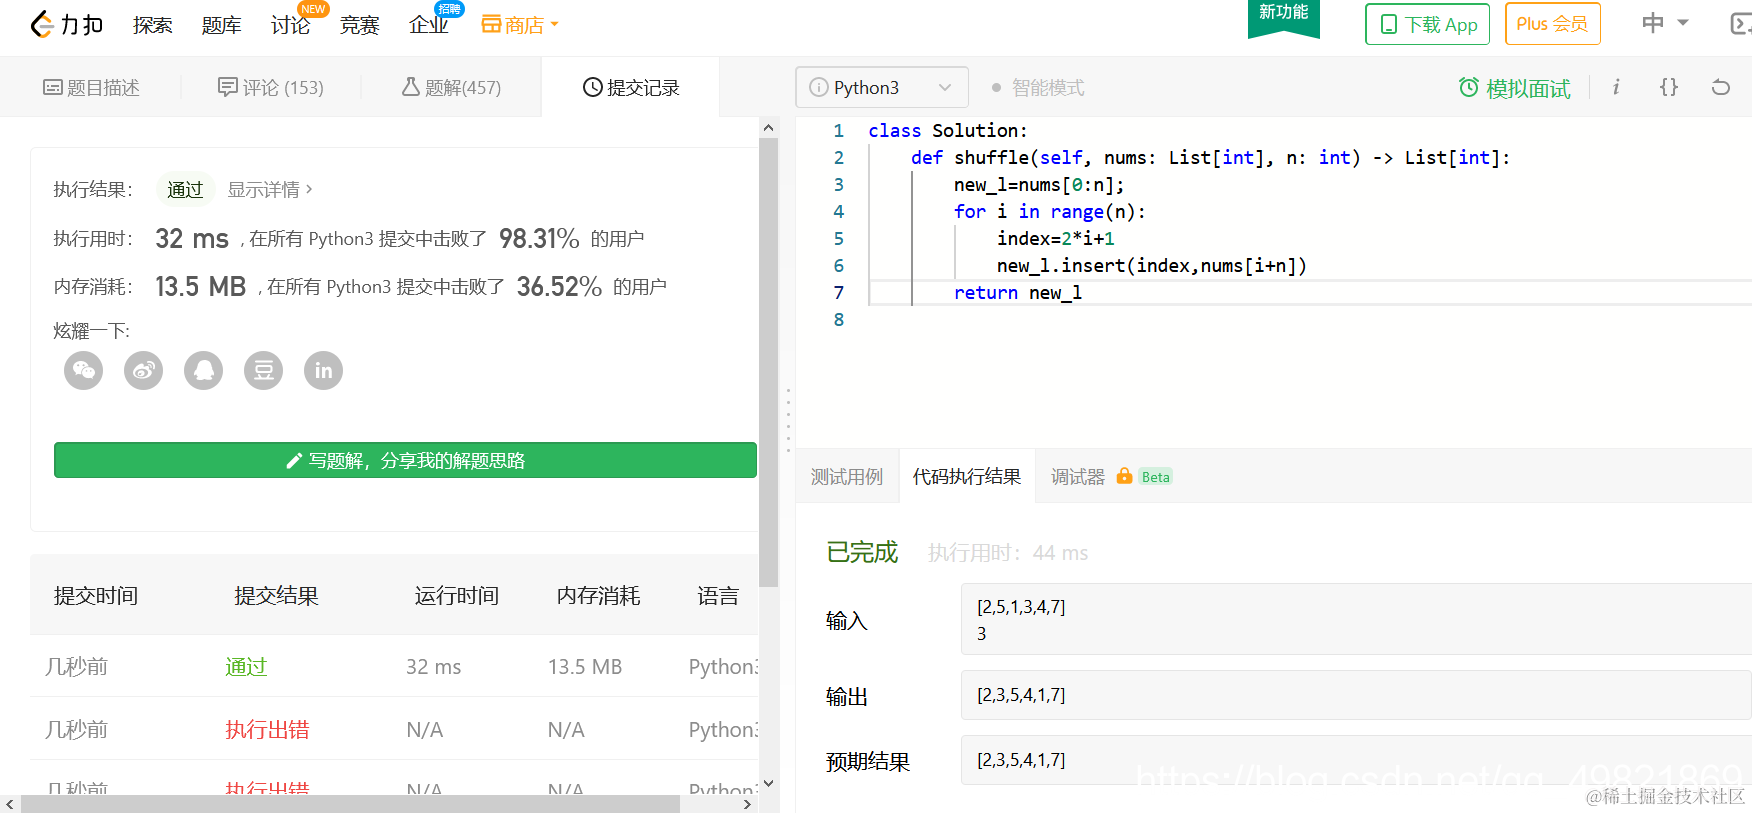
Task: Open 探索 in the top navigation
Action: pyautogui.click(x=153, y=25)
